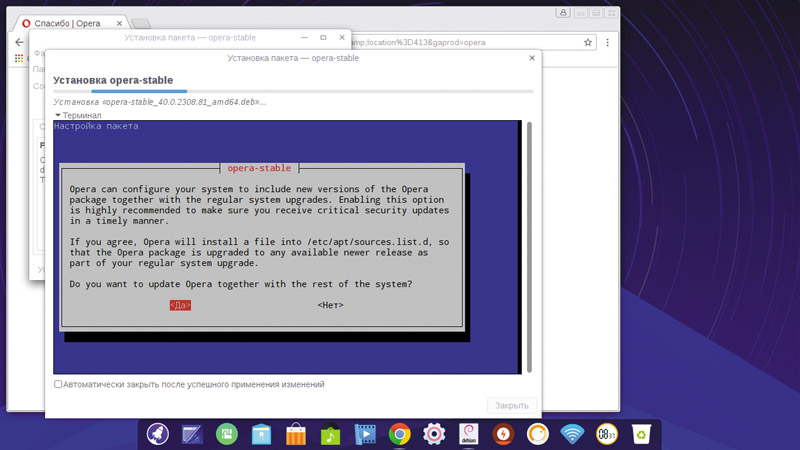The width and height of the screenshot is (800, 450).
Task: Click the Debian package installer dock icon
Action: pos(468,435)
